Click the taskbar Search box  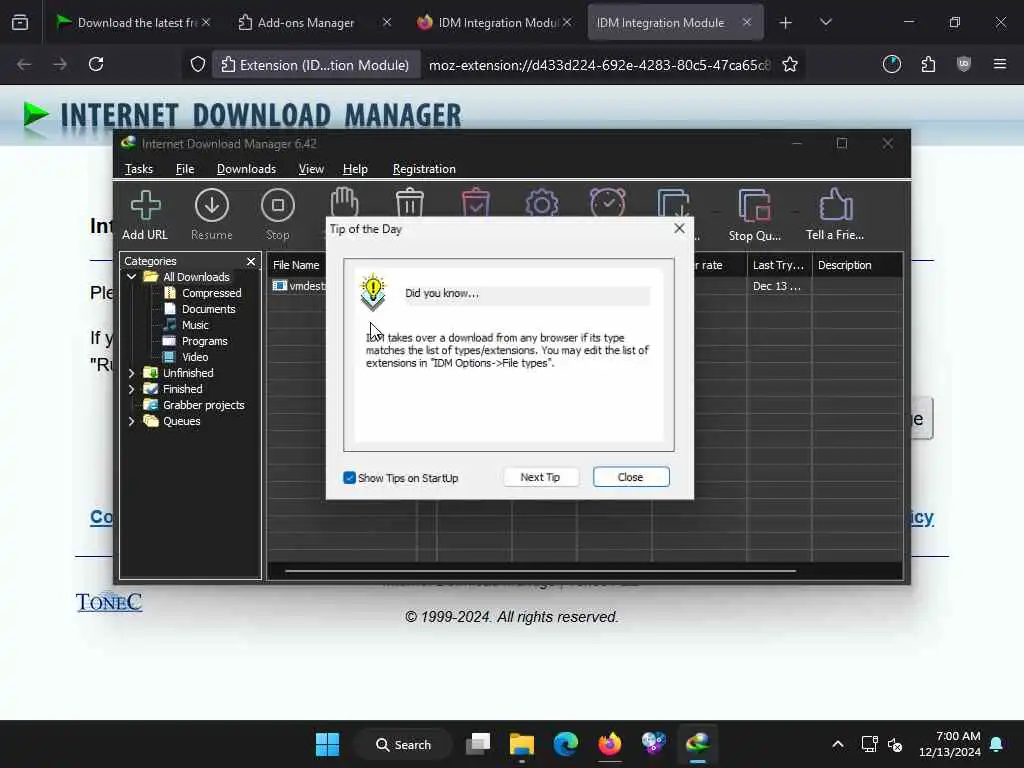click(404, 744)
